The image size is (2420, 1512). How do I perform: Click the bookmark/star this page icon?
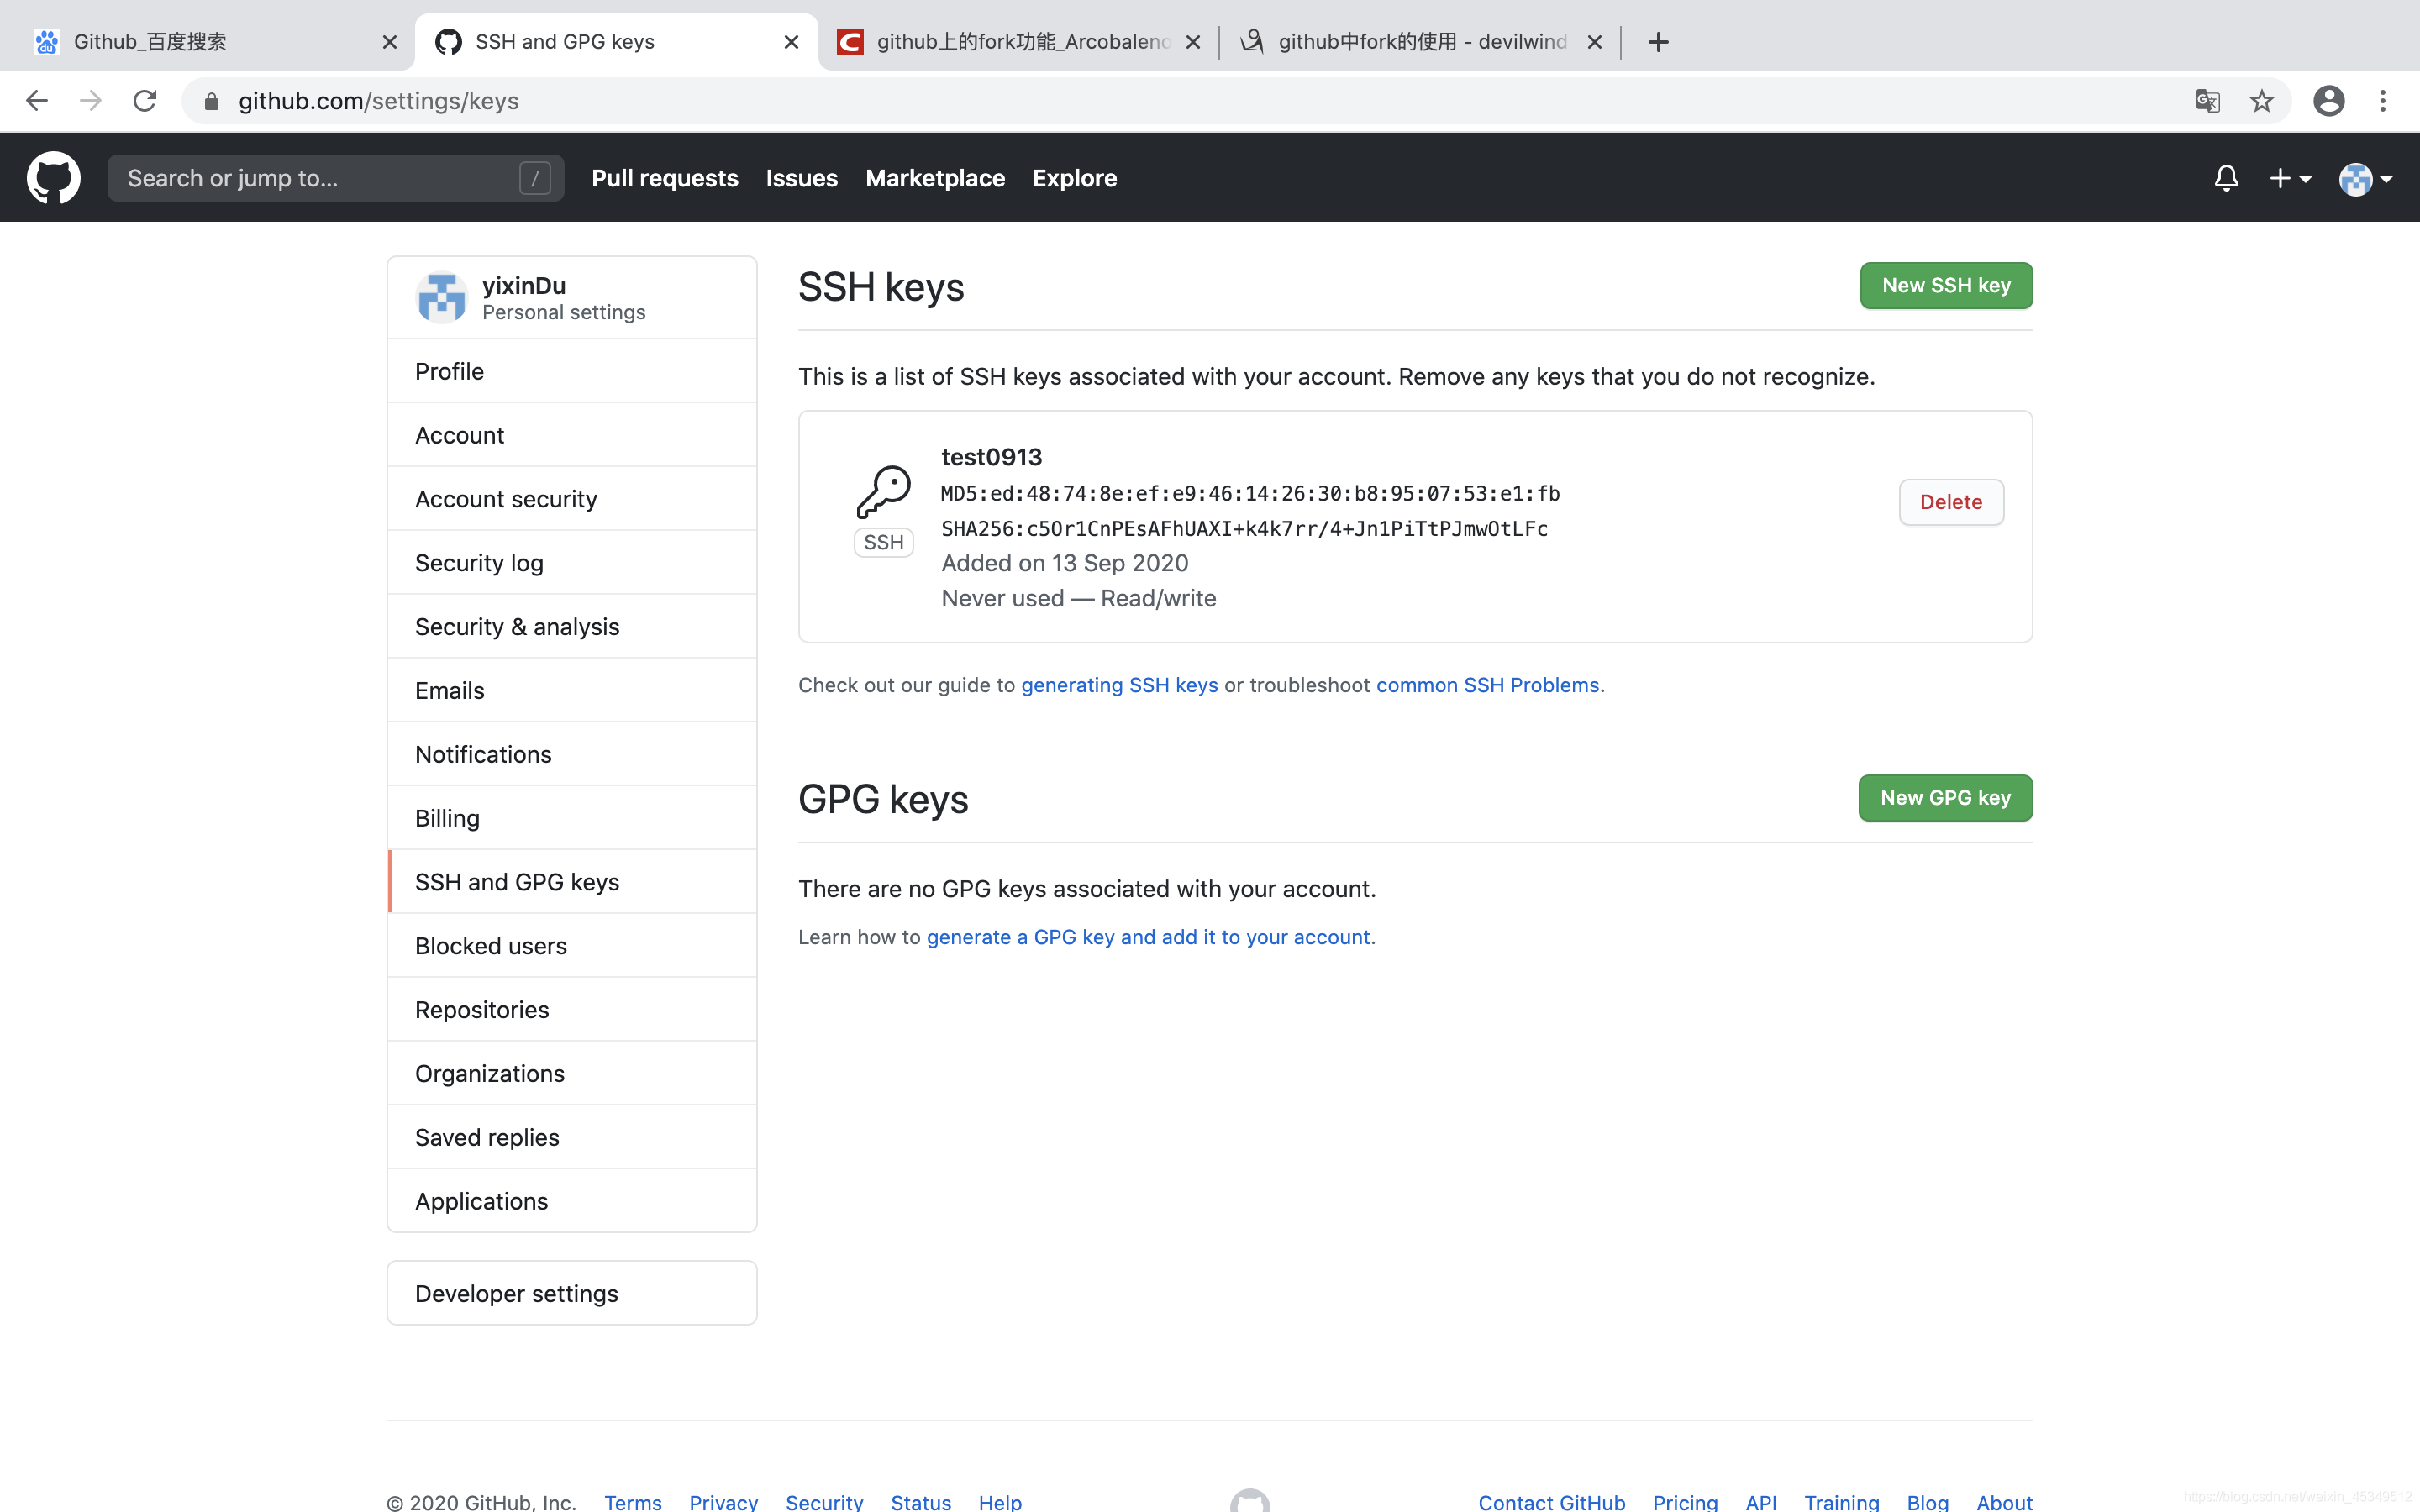[2263, 99]
